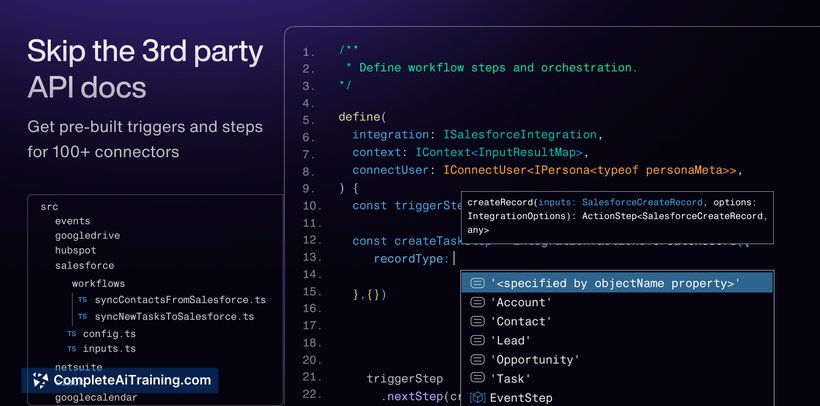Open the events folder
The height and width of the screenshot is (406, 820).
73,221
